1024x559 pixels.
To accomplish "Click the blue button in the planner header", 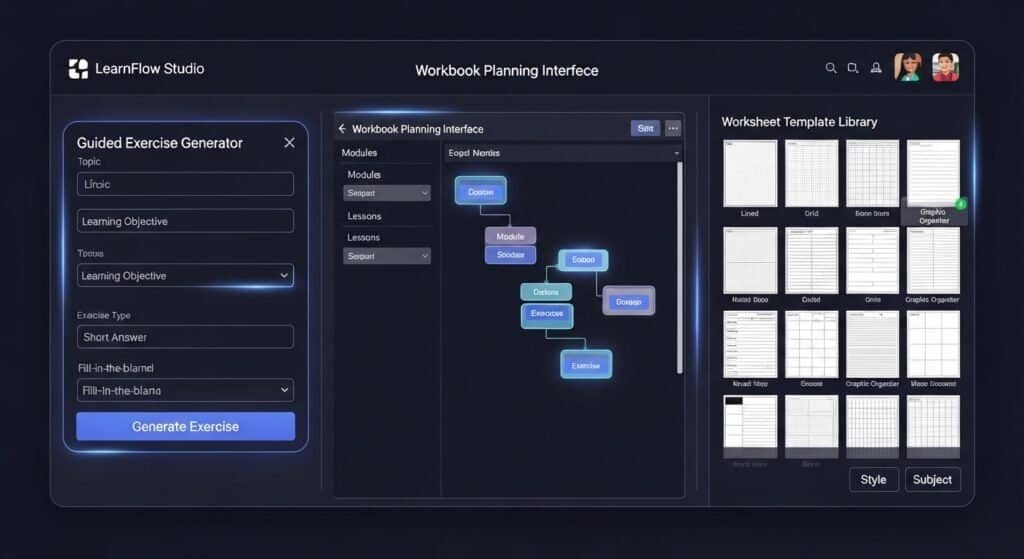I will point(645,128).
